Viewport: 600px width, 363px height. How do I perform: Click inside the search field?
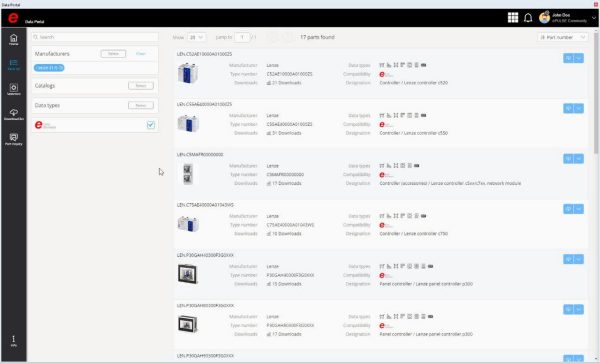tap(95, 37)
